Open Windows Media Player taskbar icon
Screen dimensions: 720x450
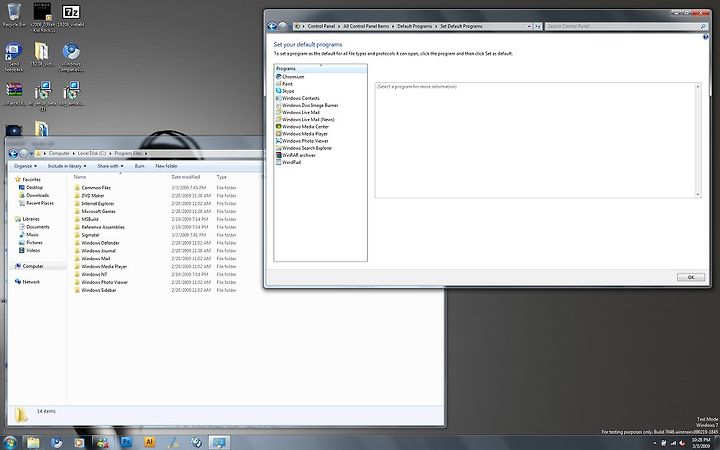[79, 442]
